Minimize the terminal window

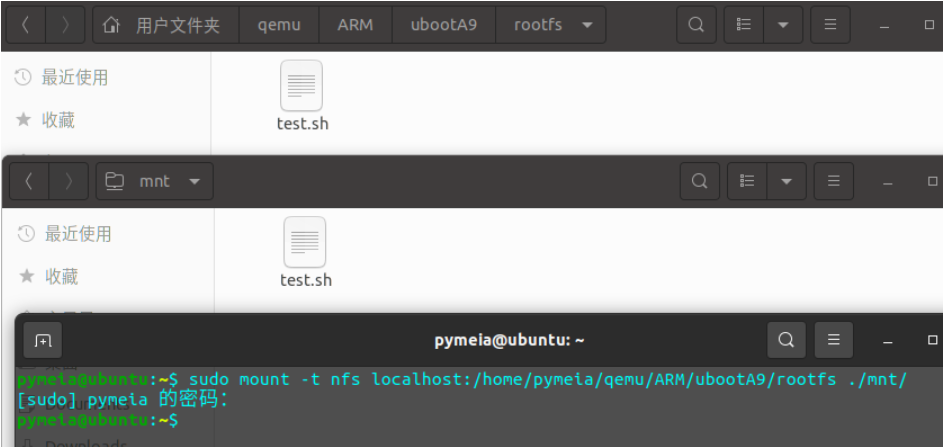[x=887, y=342]
